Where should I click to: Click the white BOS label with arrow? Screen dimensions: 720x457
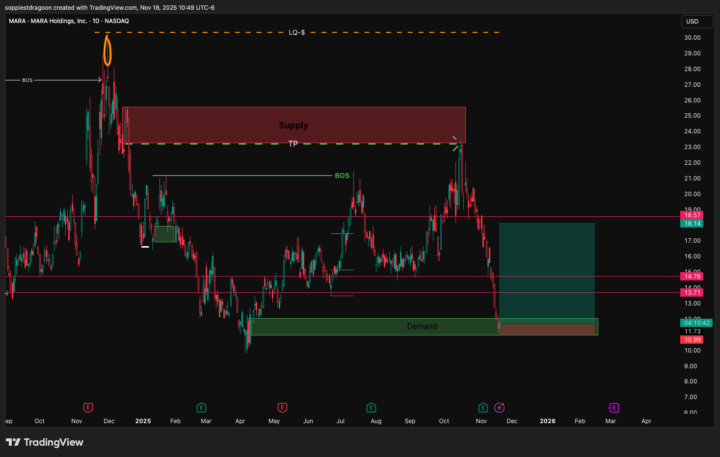point(28,80)
